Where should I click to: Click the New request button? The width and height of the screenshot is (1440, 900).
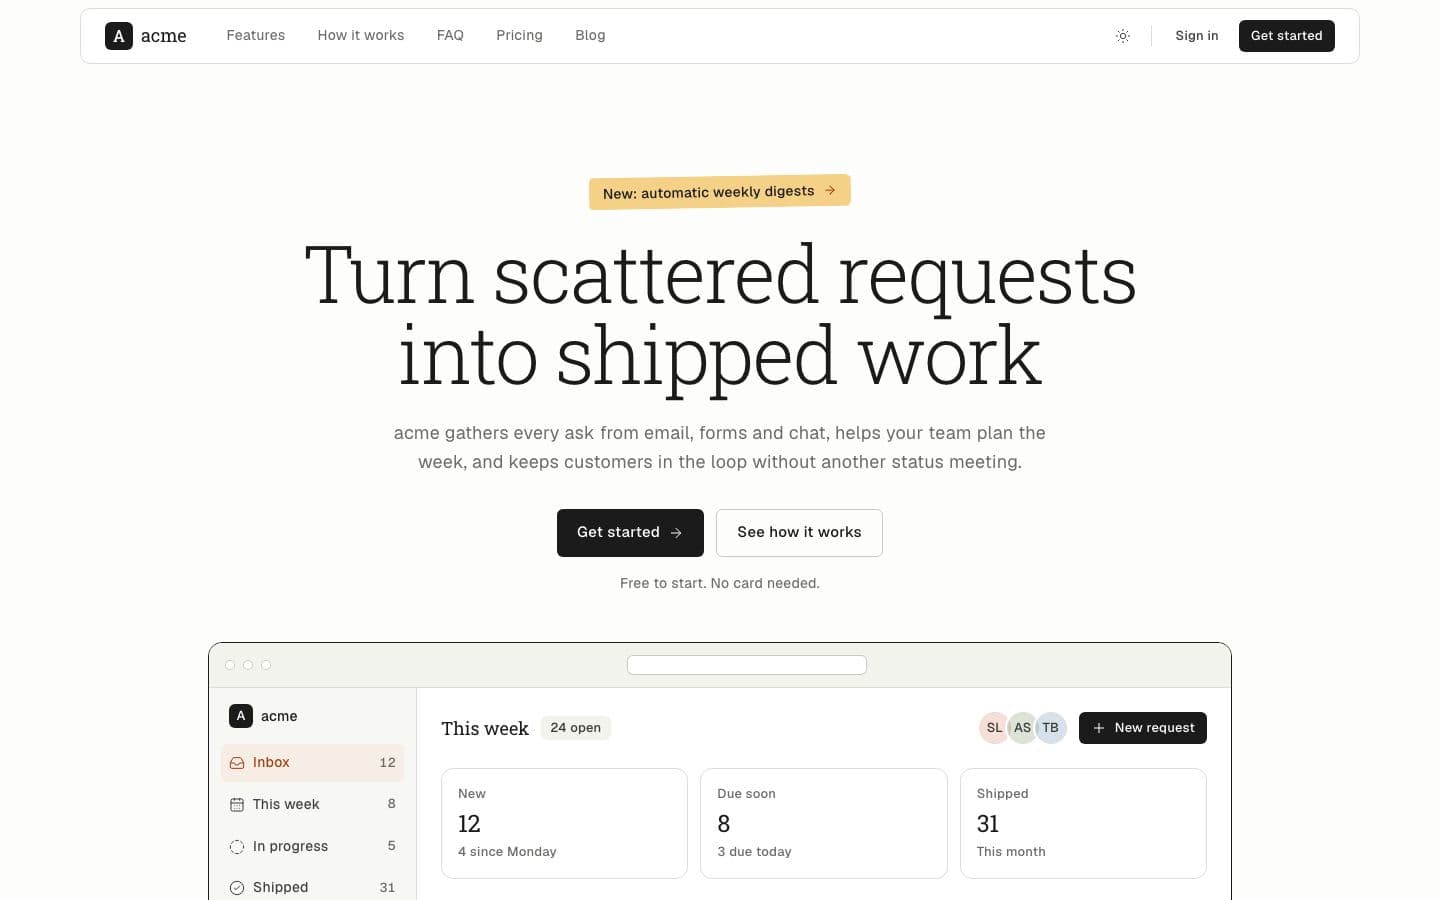pyautogui.click(x=1143, y=728)
